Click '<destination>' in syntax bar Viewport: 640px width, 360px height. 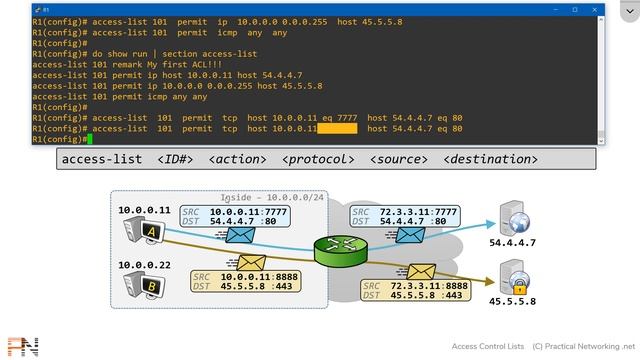(x=491, y=159)
